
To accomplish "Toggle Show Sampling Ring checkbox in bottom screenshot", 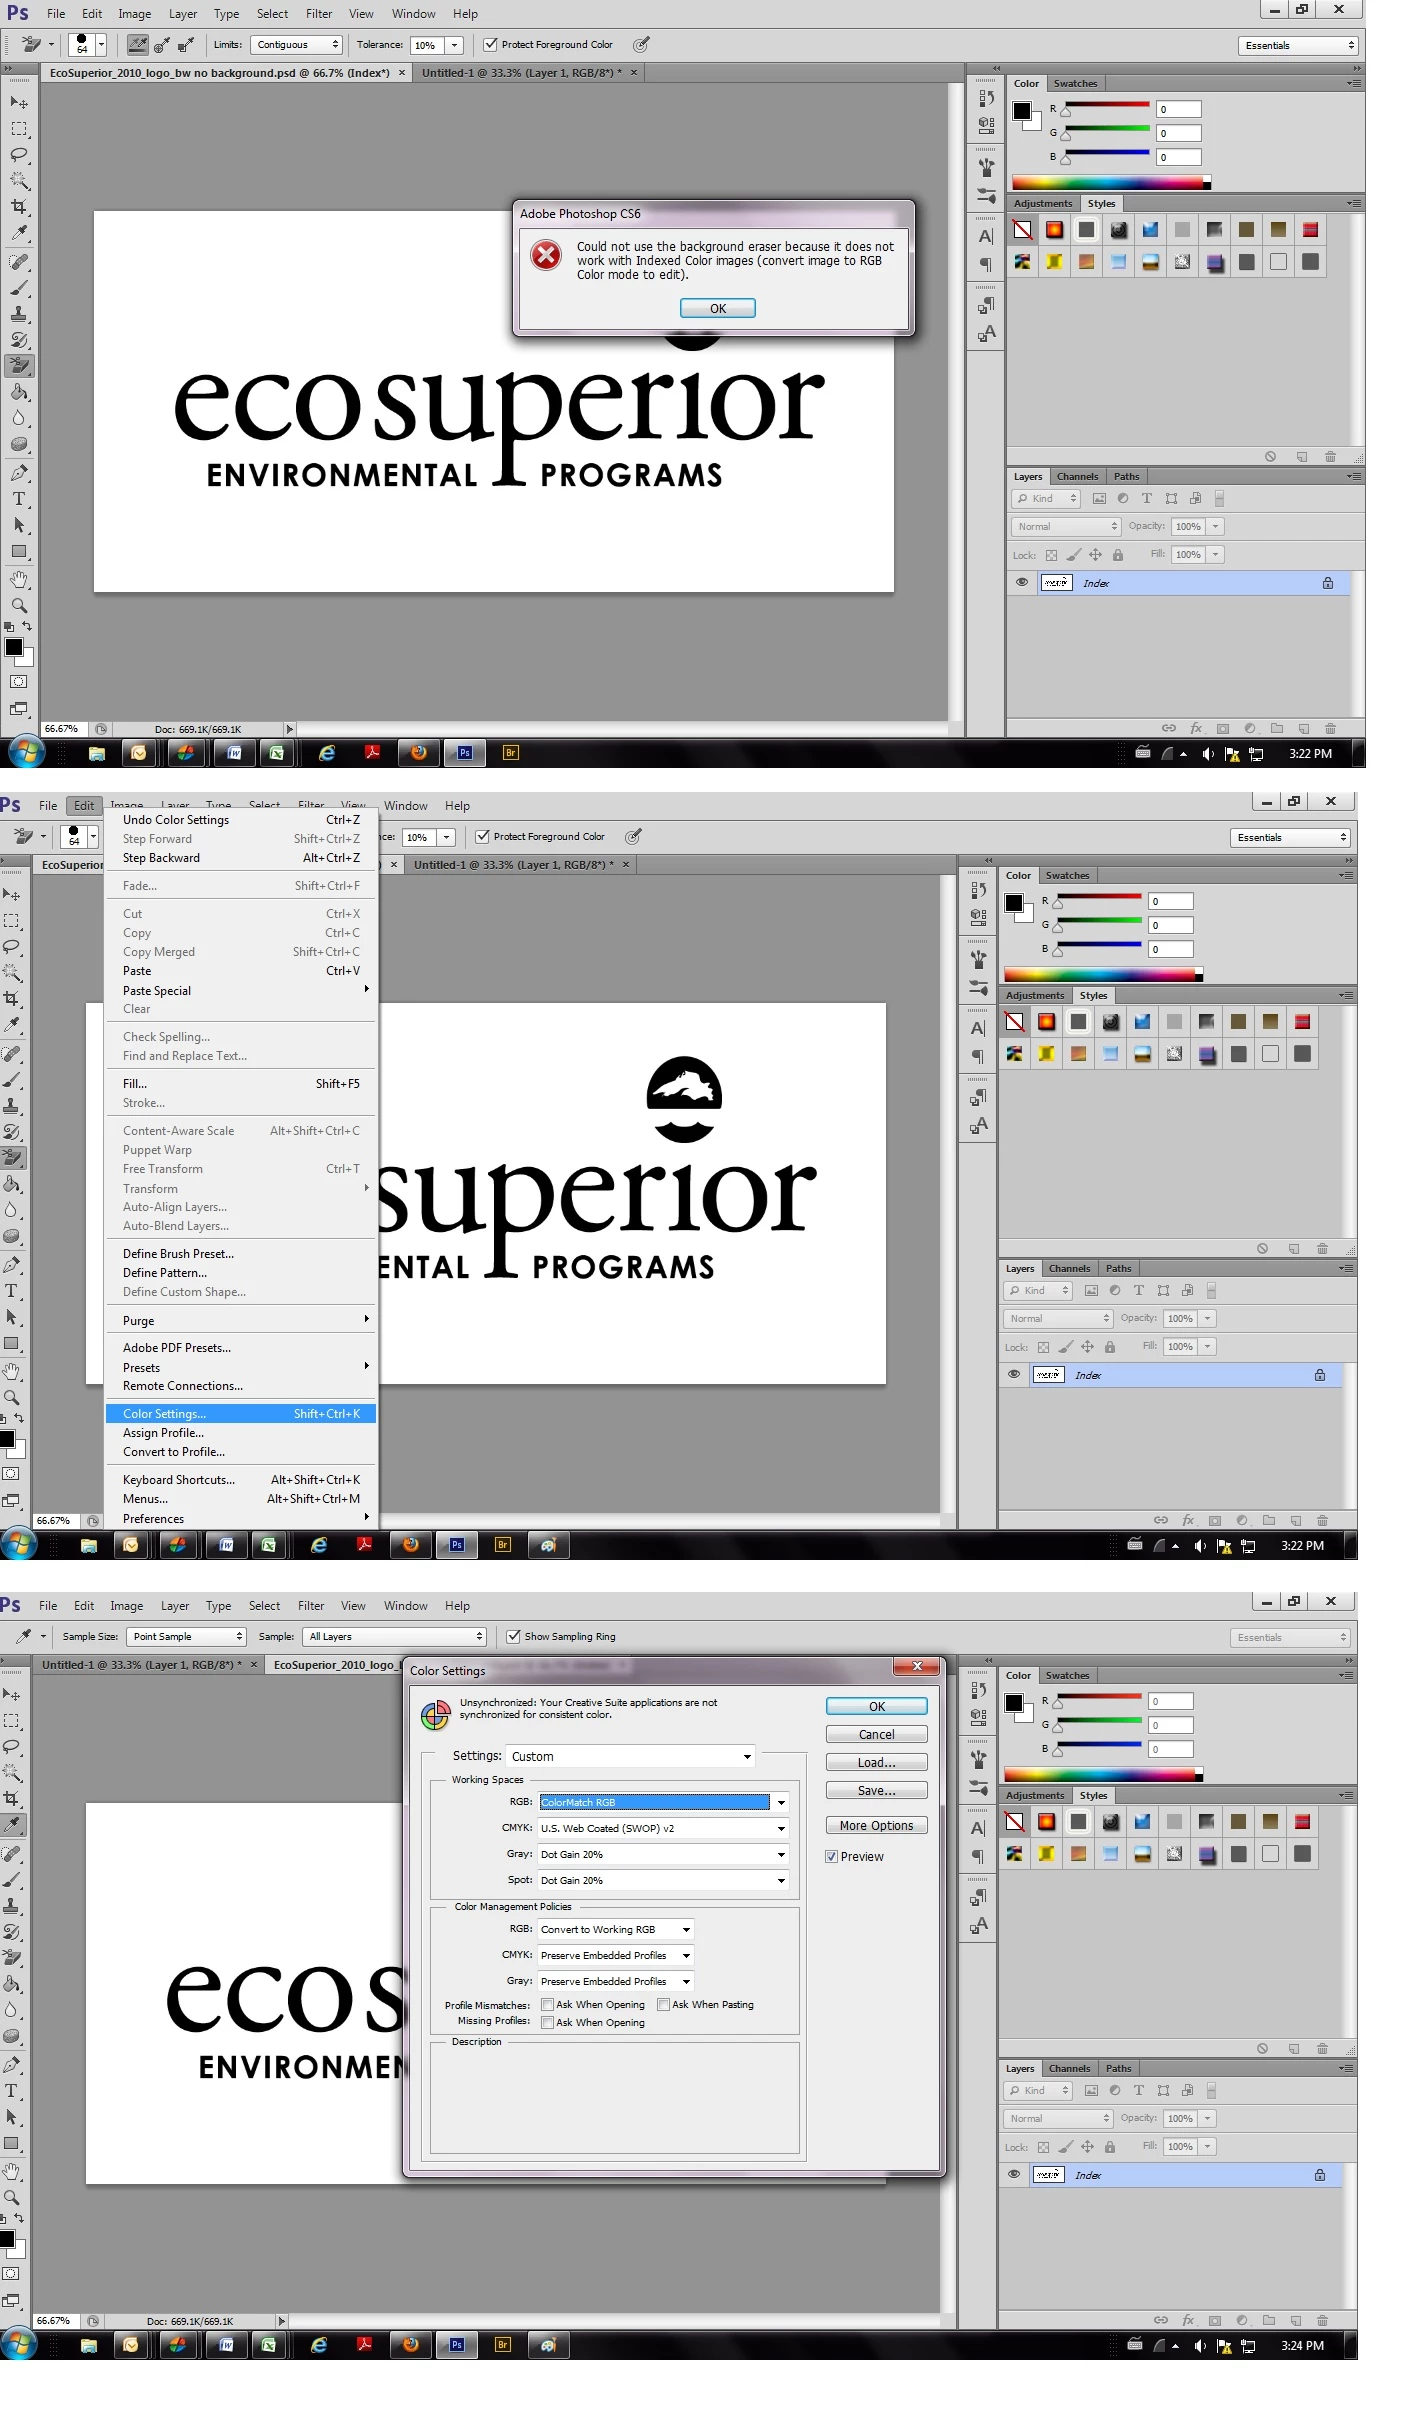I will pyautogui.click(x=513, y=1636).
